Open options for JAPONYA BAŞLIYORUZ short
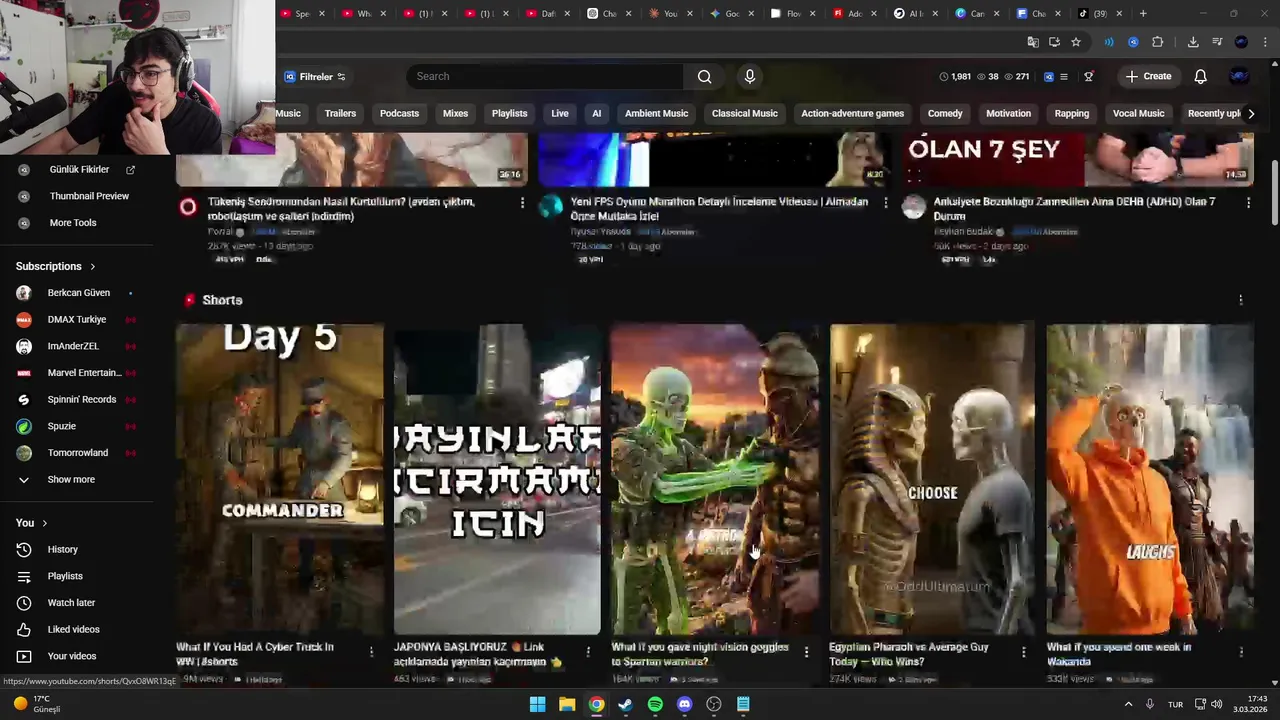Viewport: 1280px width, 720px height. [588, 652]
